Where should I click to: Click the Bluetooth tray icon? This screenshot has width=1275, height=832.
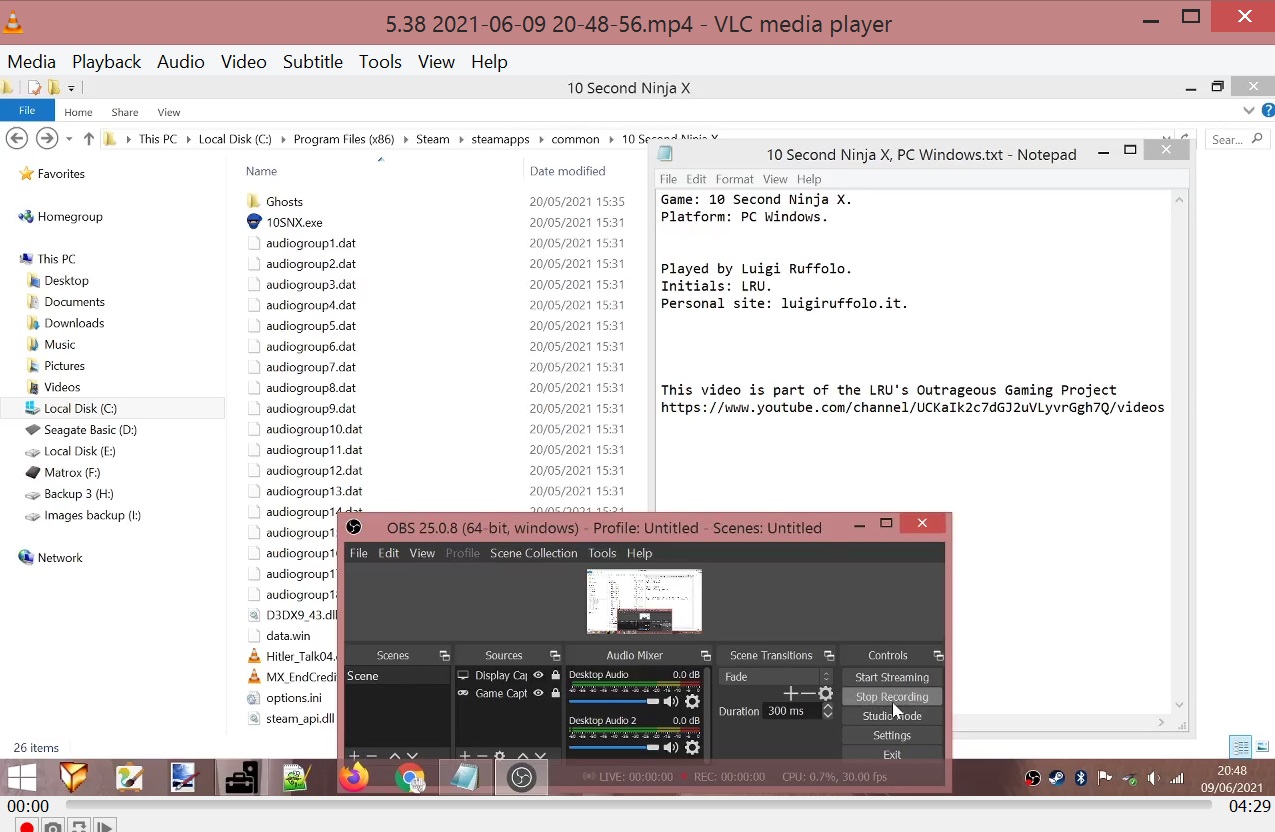point(1081,778)
